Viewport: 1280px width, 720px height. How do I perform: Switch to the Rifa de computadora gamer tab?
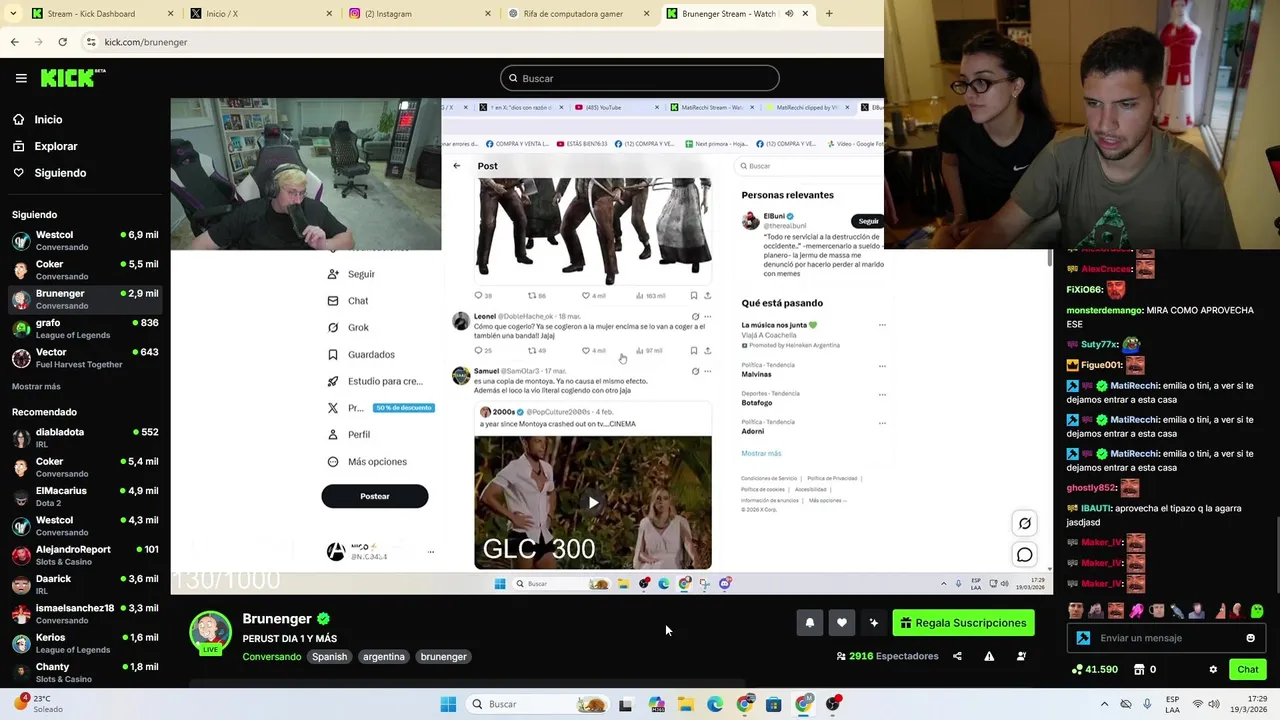click(x=578, y=14)
